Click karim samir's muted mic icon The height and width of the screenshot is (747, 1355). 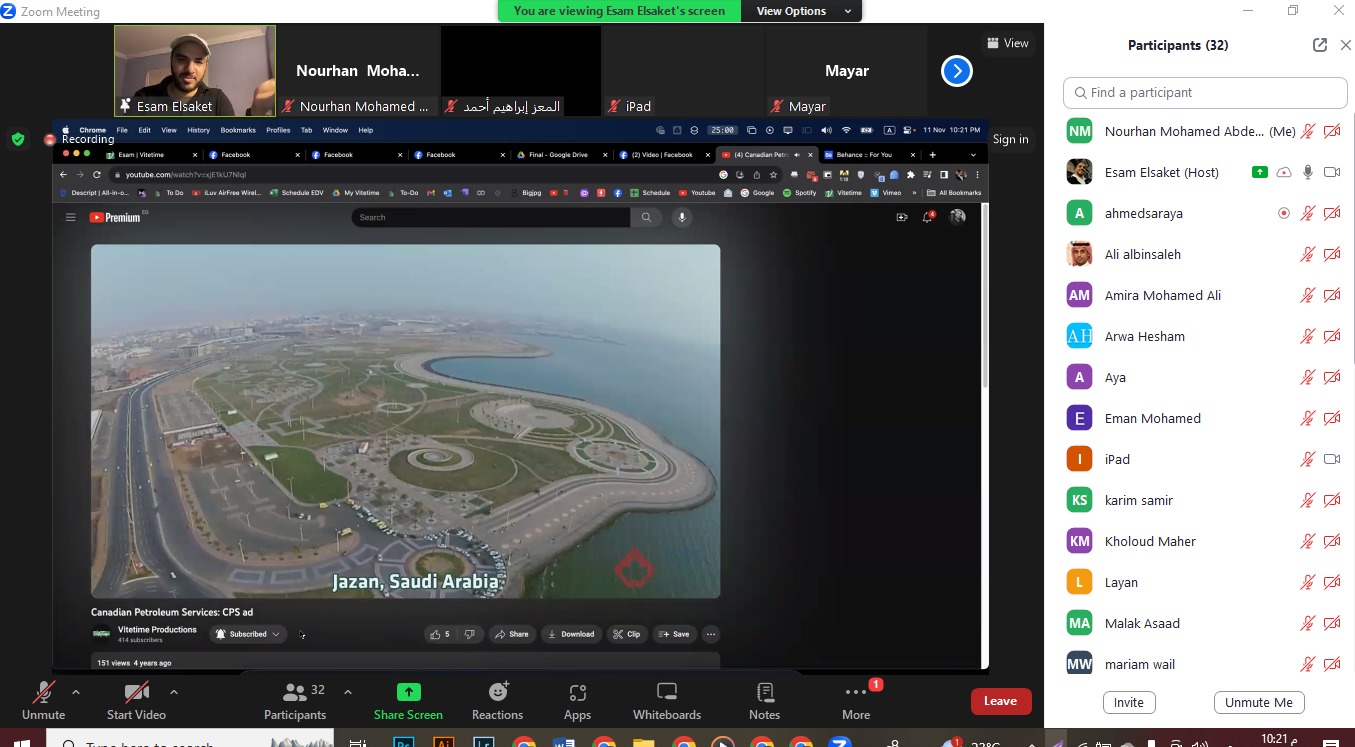click(x=1307, y=500)
